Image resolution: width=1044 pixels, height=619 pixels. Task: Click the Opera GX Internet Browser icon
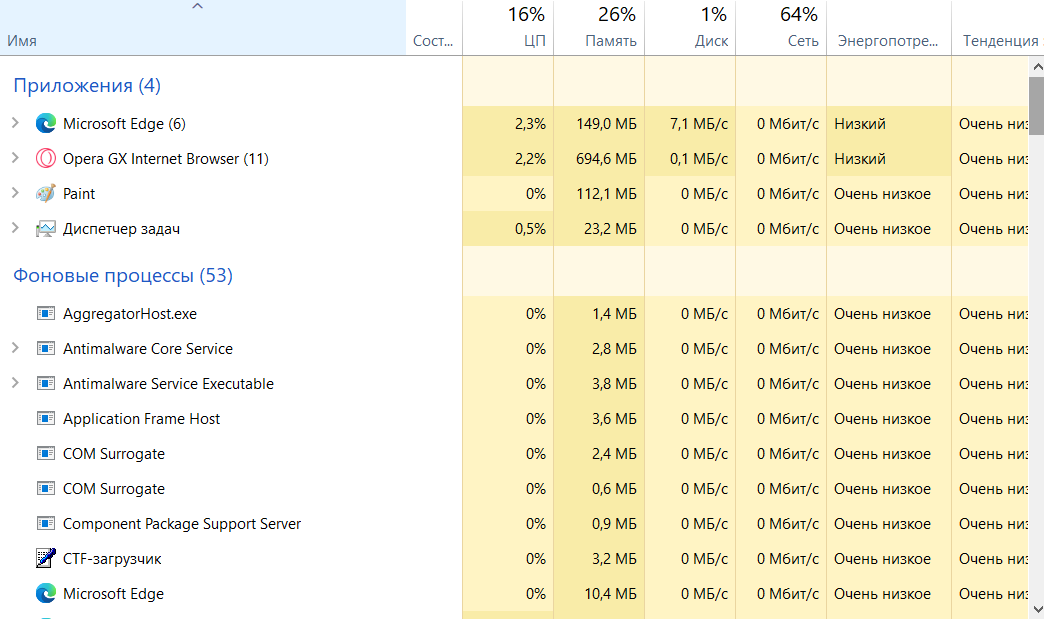click(45, 159)
